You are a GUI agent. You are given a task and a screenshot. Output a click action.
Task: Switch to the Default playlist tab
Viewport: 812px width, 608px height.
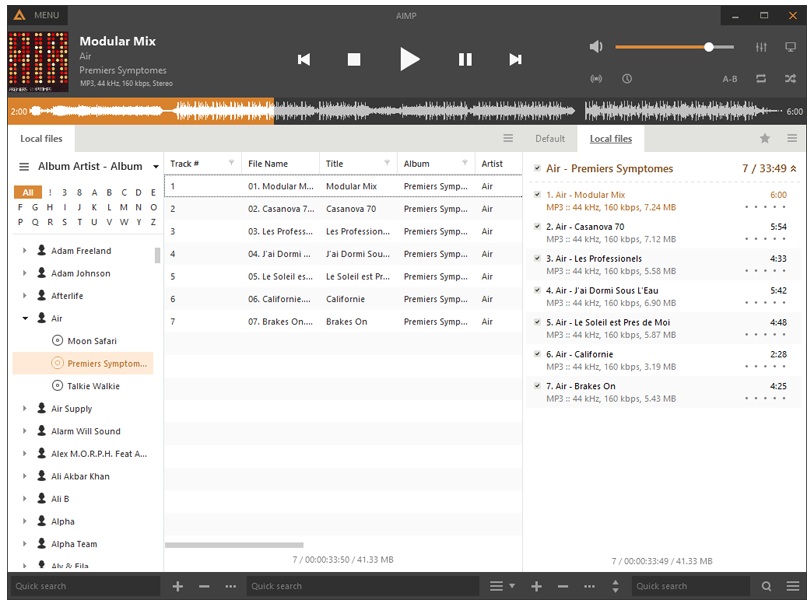tap(550, 139)
